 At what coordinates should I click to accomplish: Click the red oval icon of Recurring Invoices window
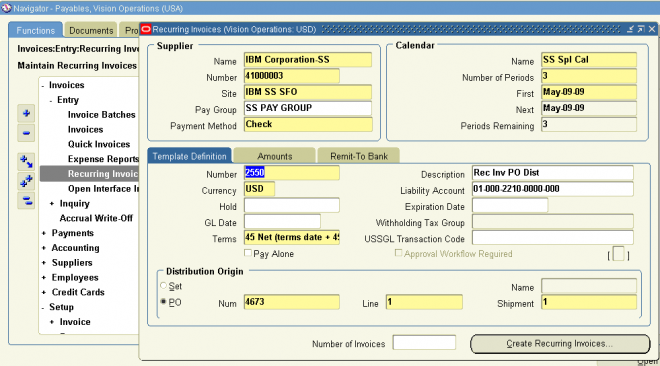tap(146, 29)
